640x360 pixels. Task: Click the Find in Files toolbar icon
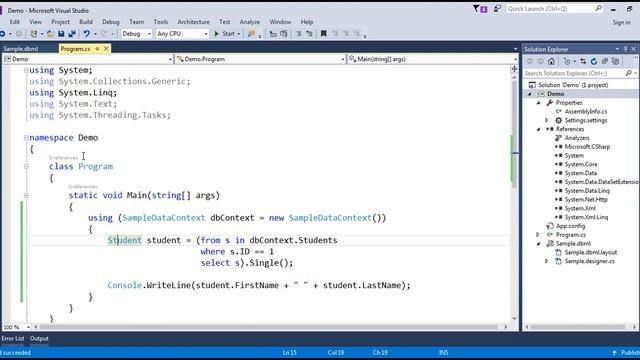[251, 34]
